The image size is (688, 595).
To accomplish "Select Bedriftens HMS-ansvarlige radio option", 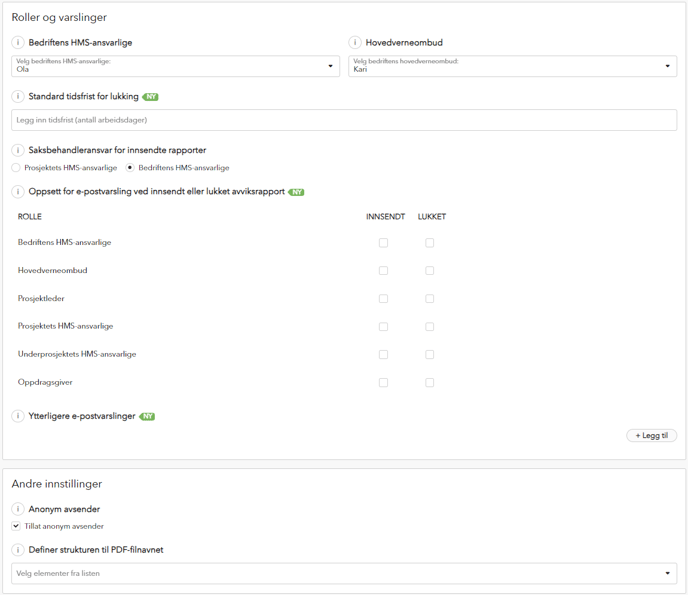I will [130, 168].
